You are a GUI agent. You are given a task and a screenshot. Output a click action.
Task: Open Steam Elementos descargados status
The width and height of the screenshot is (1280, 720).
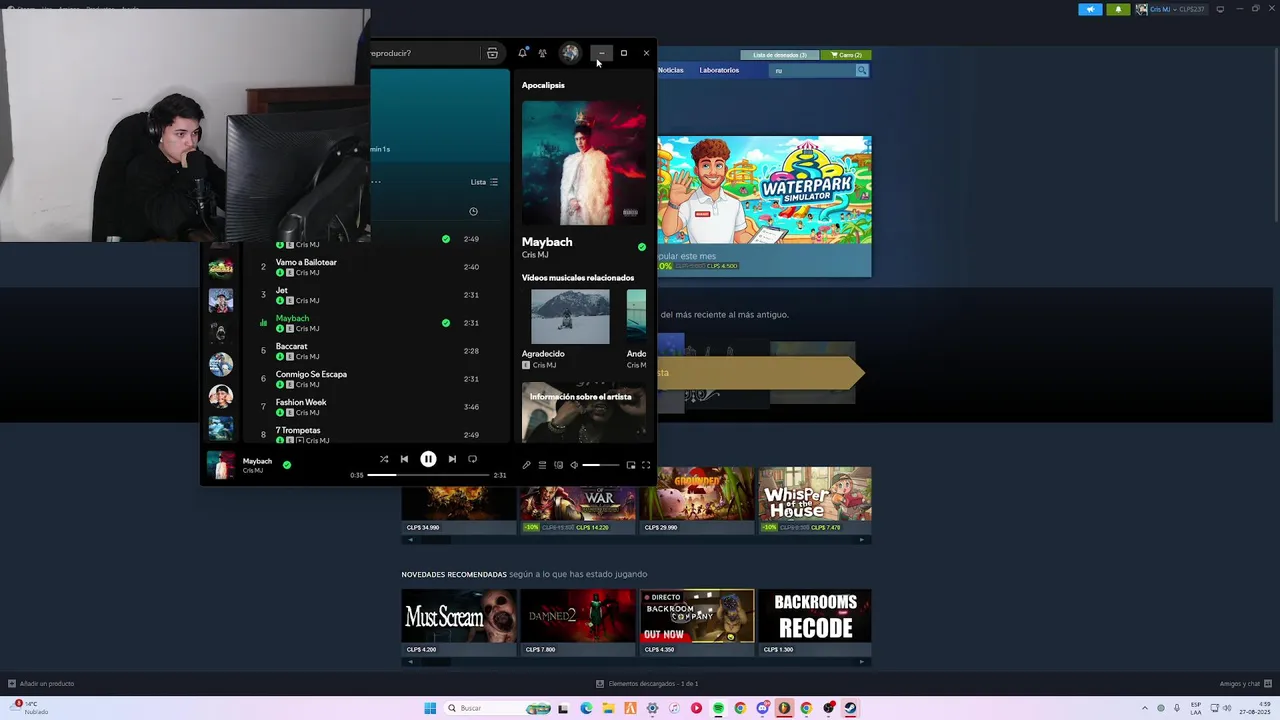tap(647, 684)
